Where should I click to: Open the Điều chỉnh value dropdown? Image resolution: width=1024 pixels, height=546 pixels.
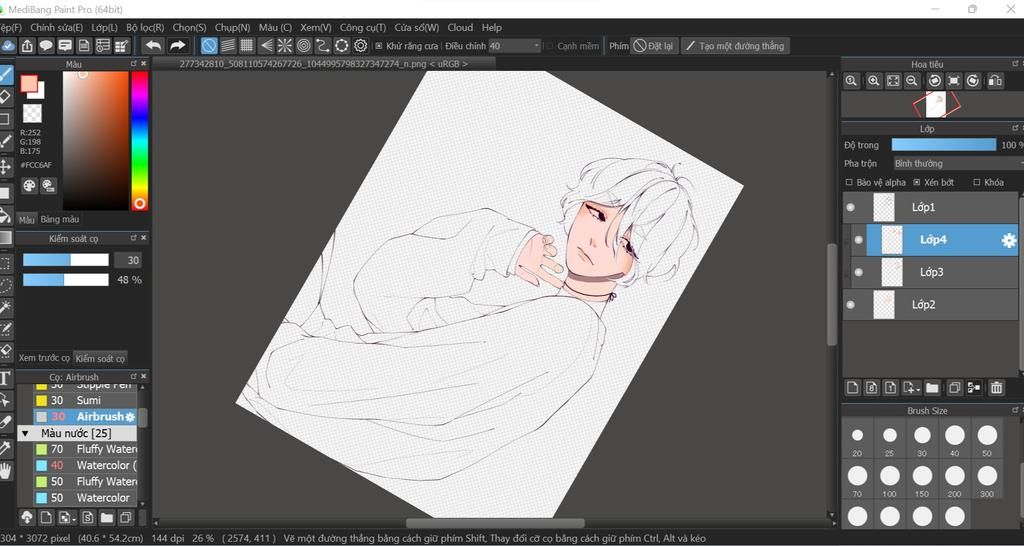click(x=515, y=46)
